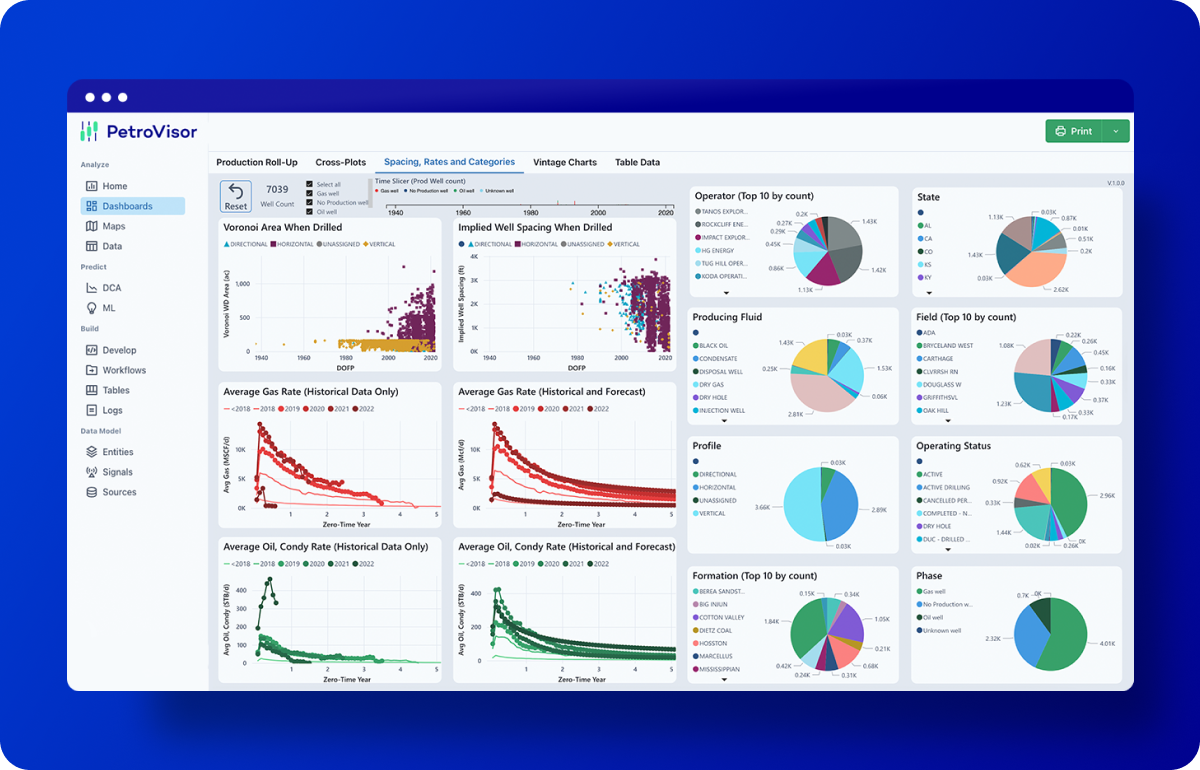
Task: Switch to the Cross-Plots tab
Action: coord(340,162)
